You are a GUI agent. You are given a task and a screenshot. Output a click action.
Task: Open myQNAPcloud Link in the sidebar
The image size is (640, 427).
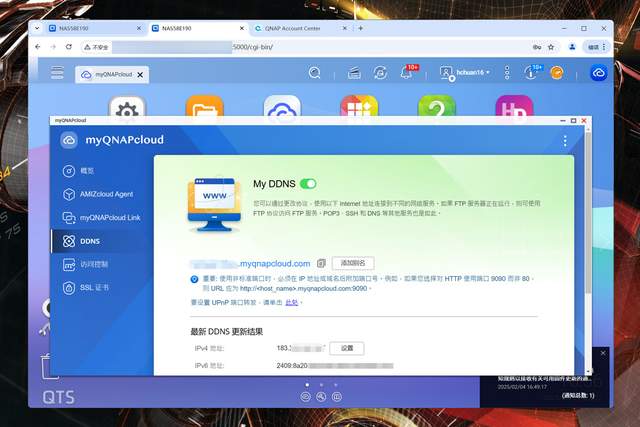(x=101, y=218)
